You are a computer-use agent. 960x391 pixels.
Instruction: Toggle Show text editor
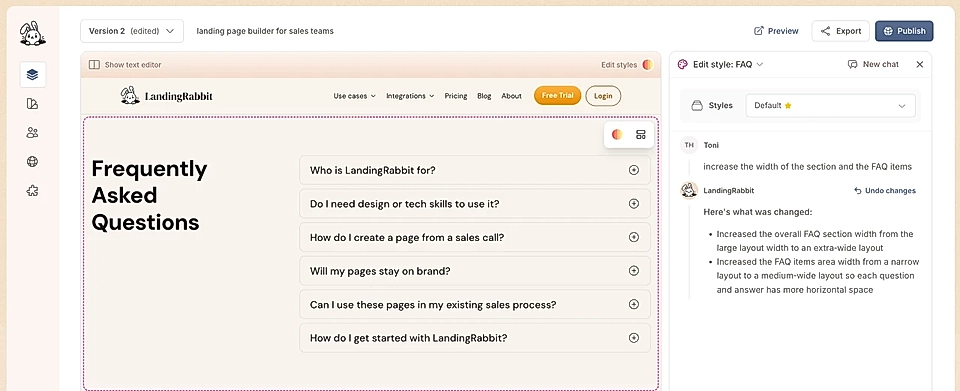click(125, 65)
